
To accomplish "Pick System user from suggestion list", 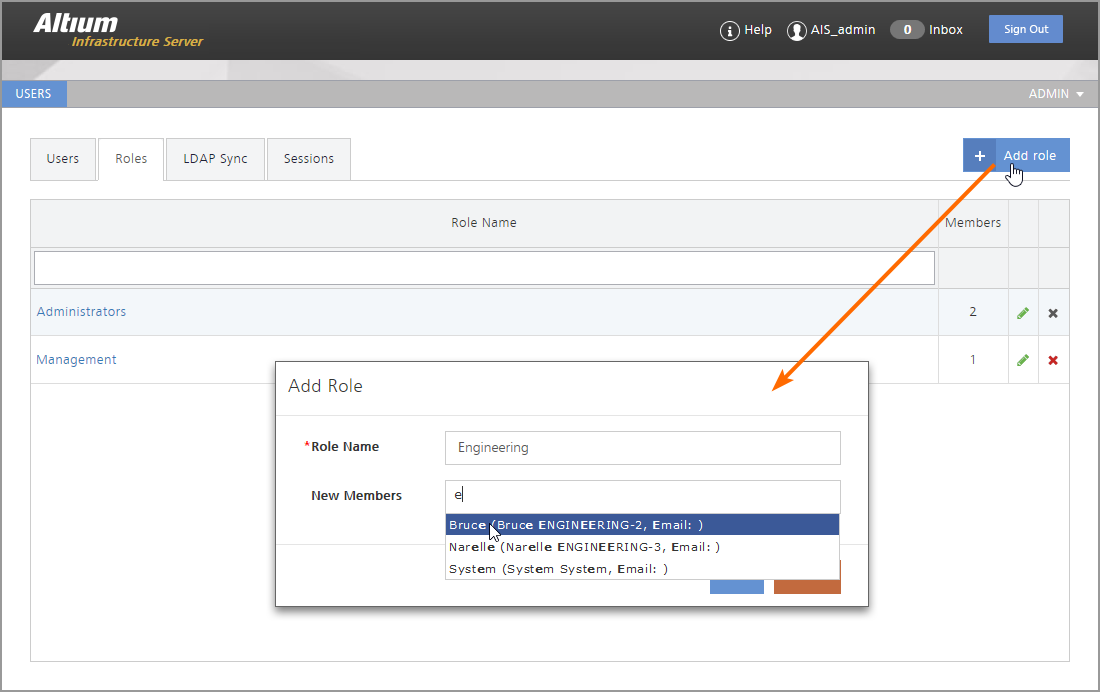I will [558, 569].
